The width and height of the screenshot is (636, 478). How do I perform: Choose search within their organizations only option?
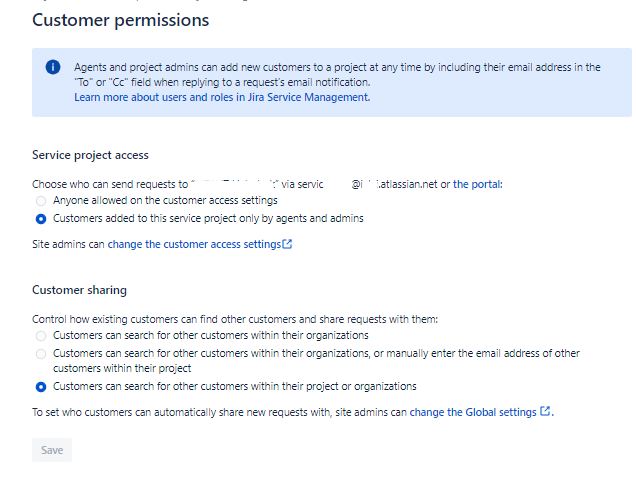click(x=41, y=336)
